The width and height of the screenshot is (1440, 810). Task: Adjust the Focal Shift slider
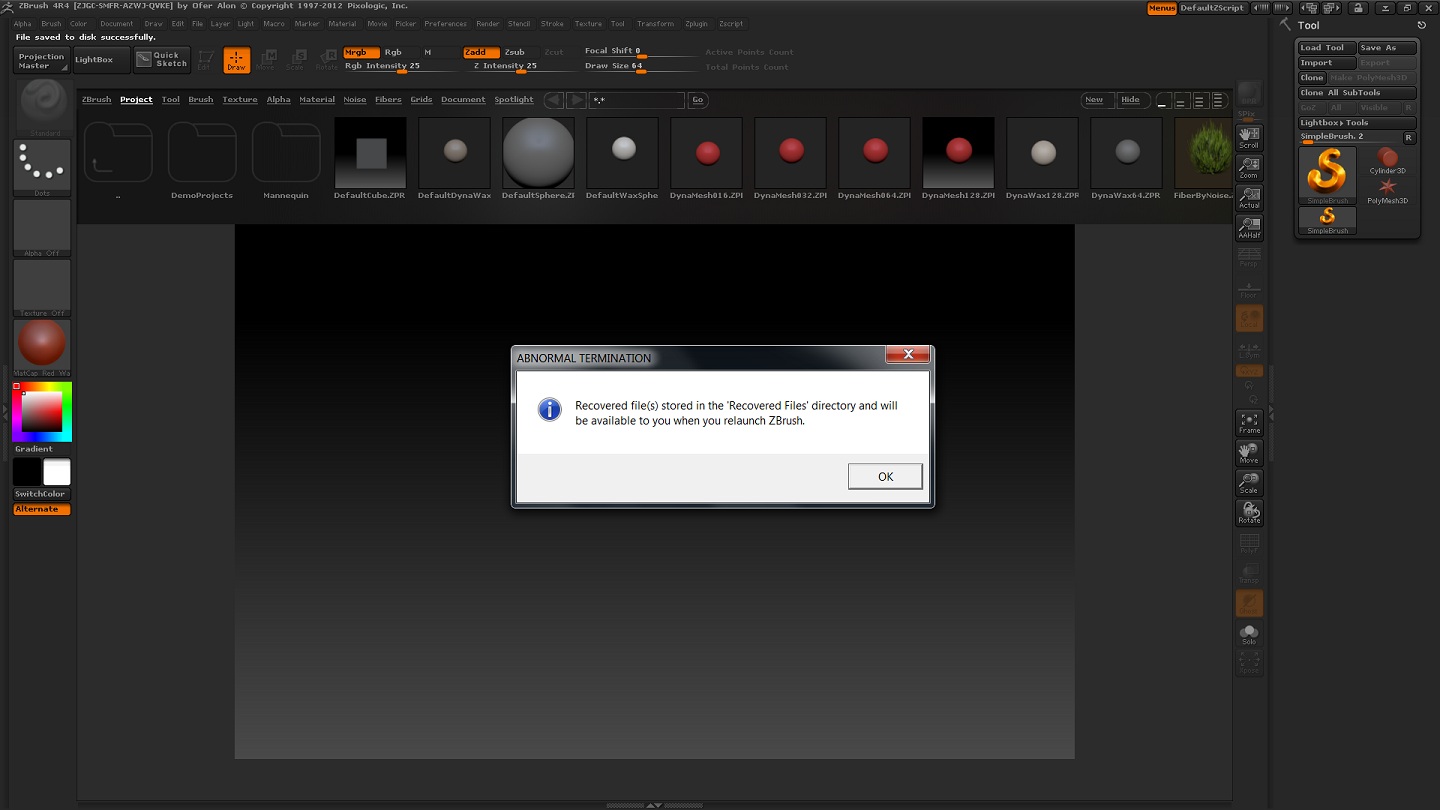coord(640,52)
